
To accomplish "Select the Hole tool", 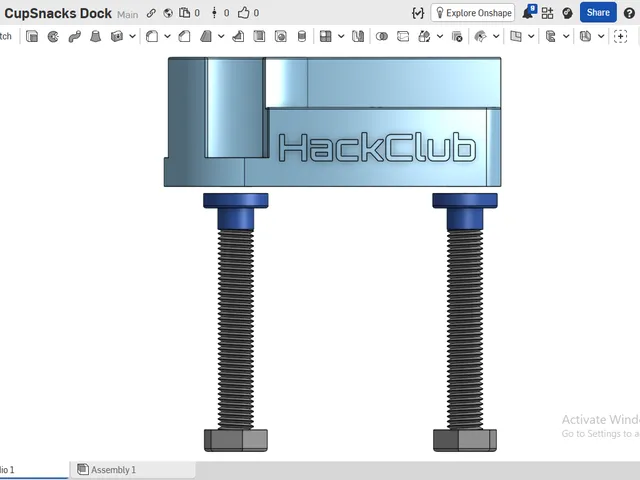I will (280, 36).
